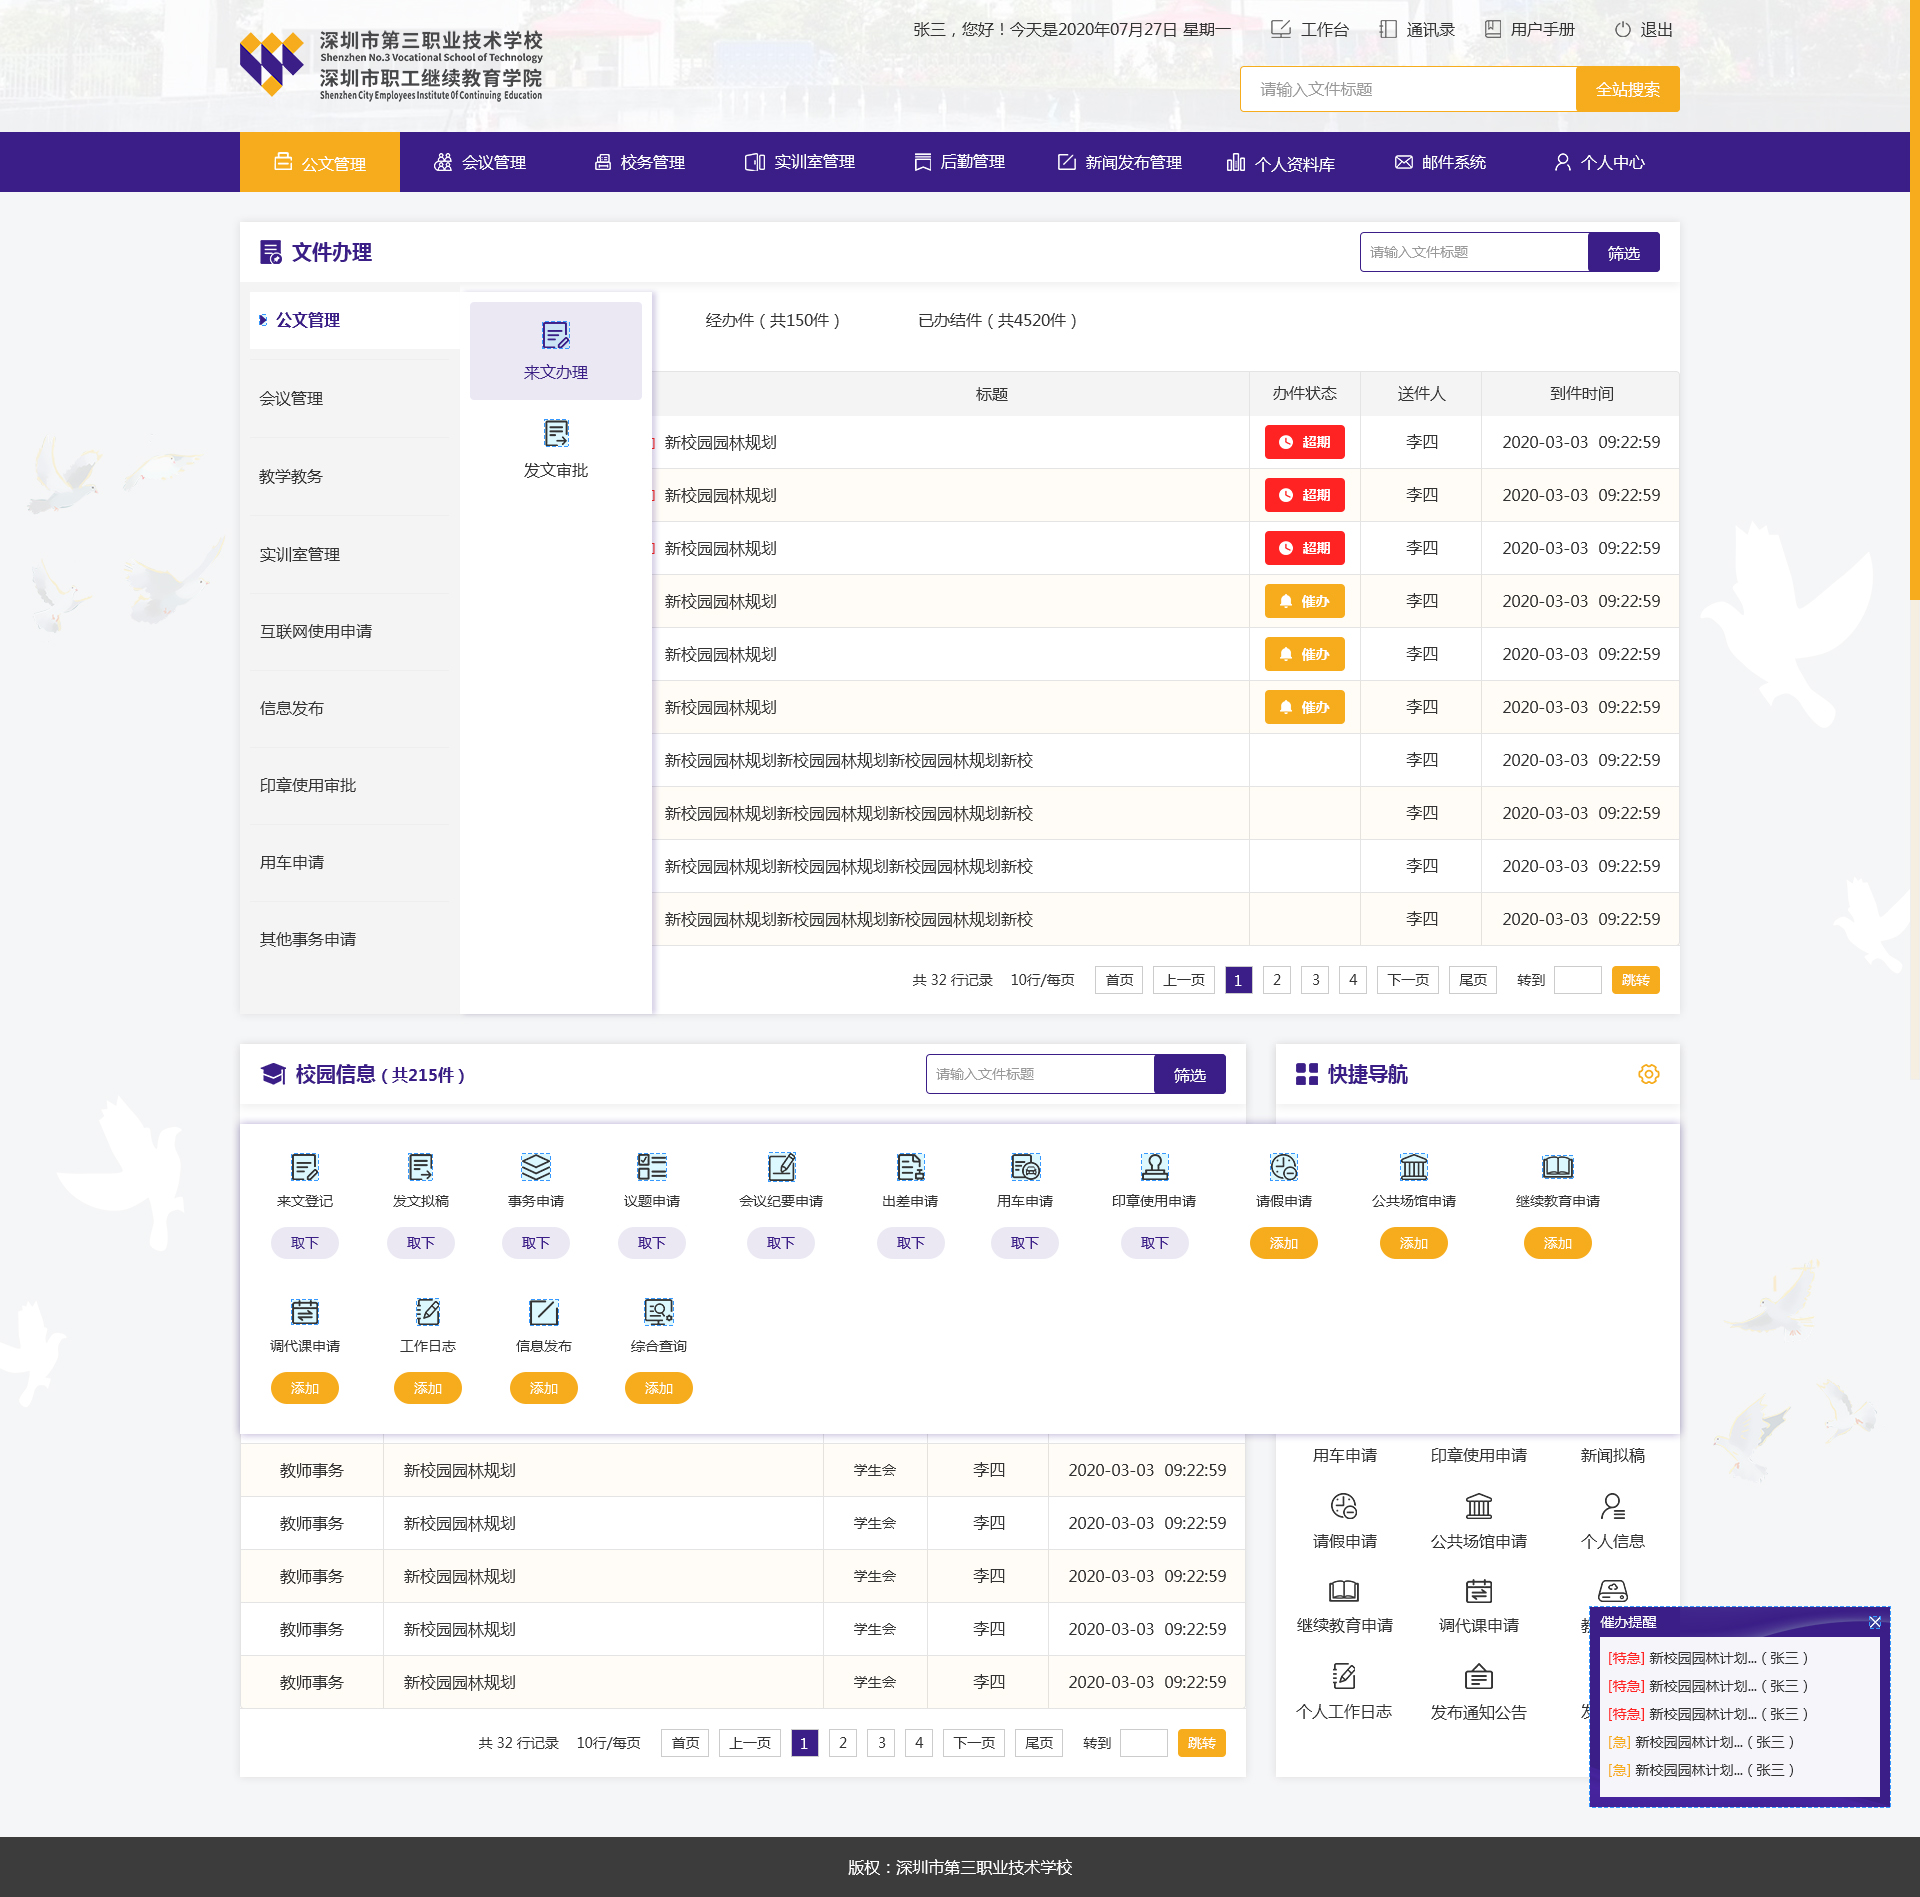Switch to the 已办结件 tab
The image size is (1920, 1897).
click(x=997, y=320)
